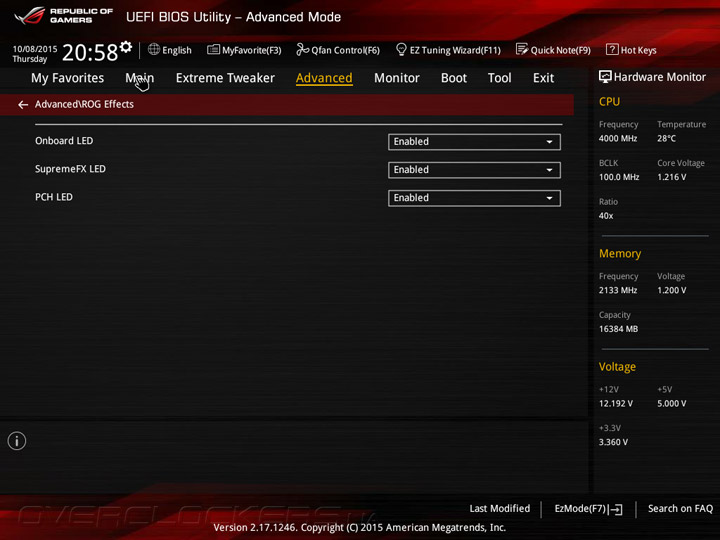
Task: Switch to the Boot tab
Action: tap(454, 78)
